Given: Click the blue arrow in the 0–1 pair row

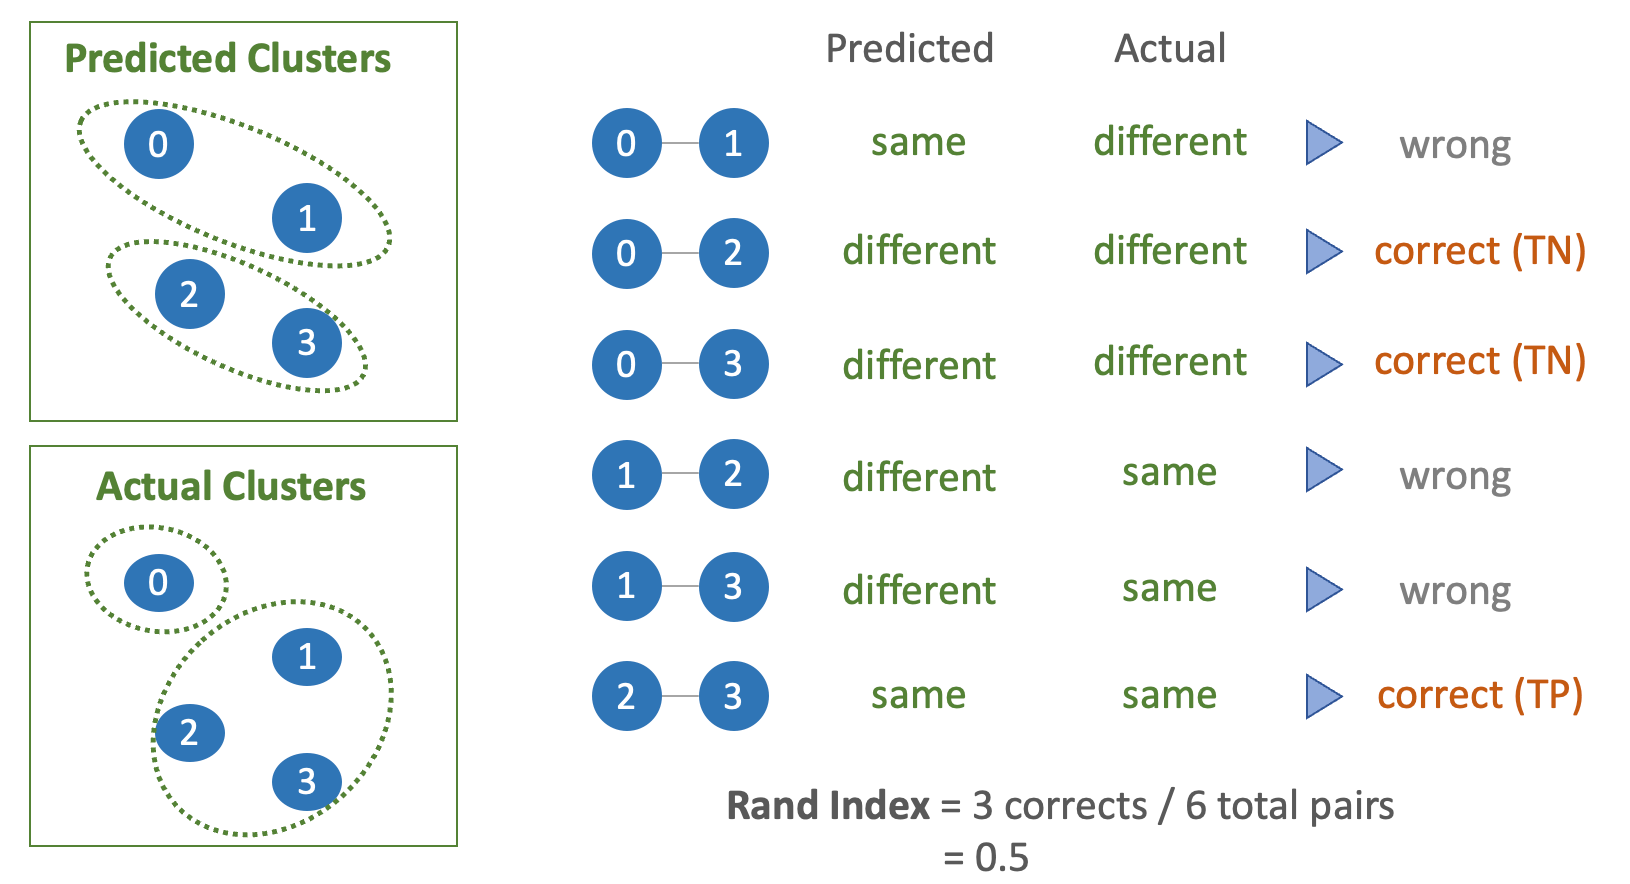Looking at the screenshot, I should tap(1323, 143).
